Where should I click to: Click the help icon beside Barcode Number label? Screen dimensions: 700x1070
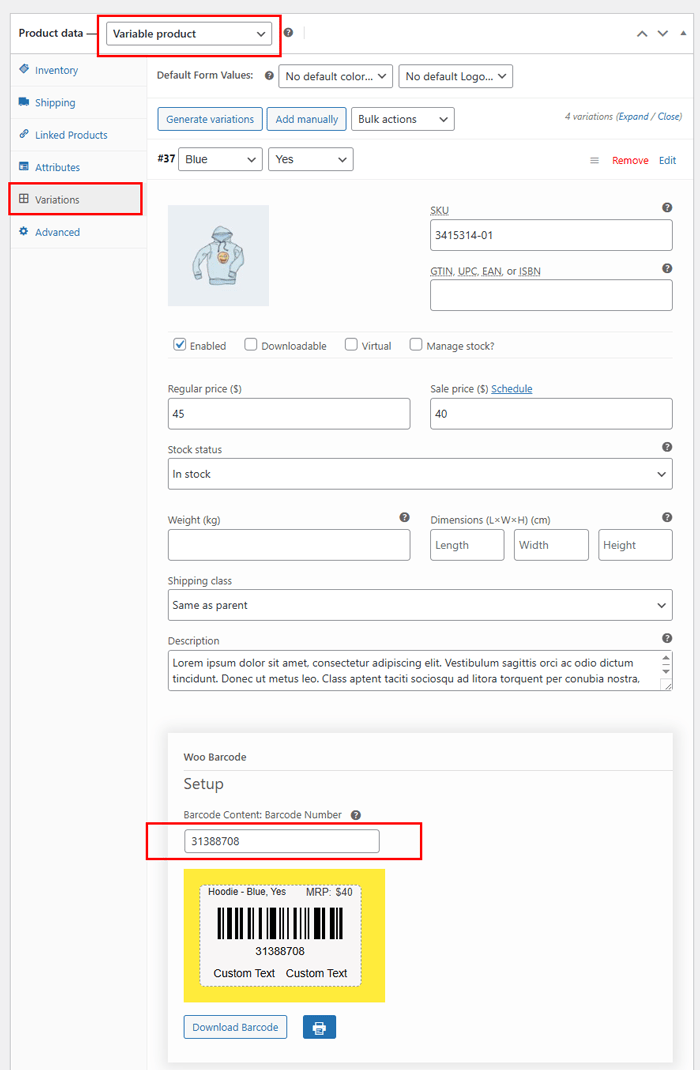pyautogui.click(x=356, y=815)
